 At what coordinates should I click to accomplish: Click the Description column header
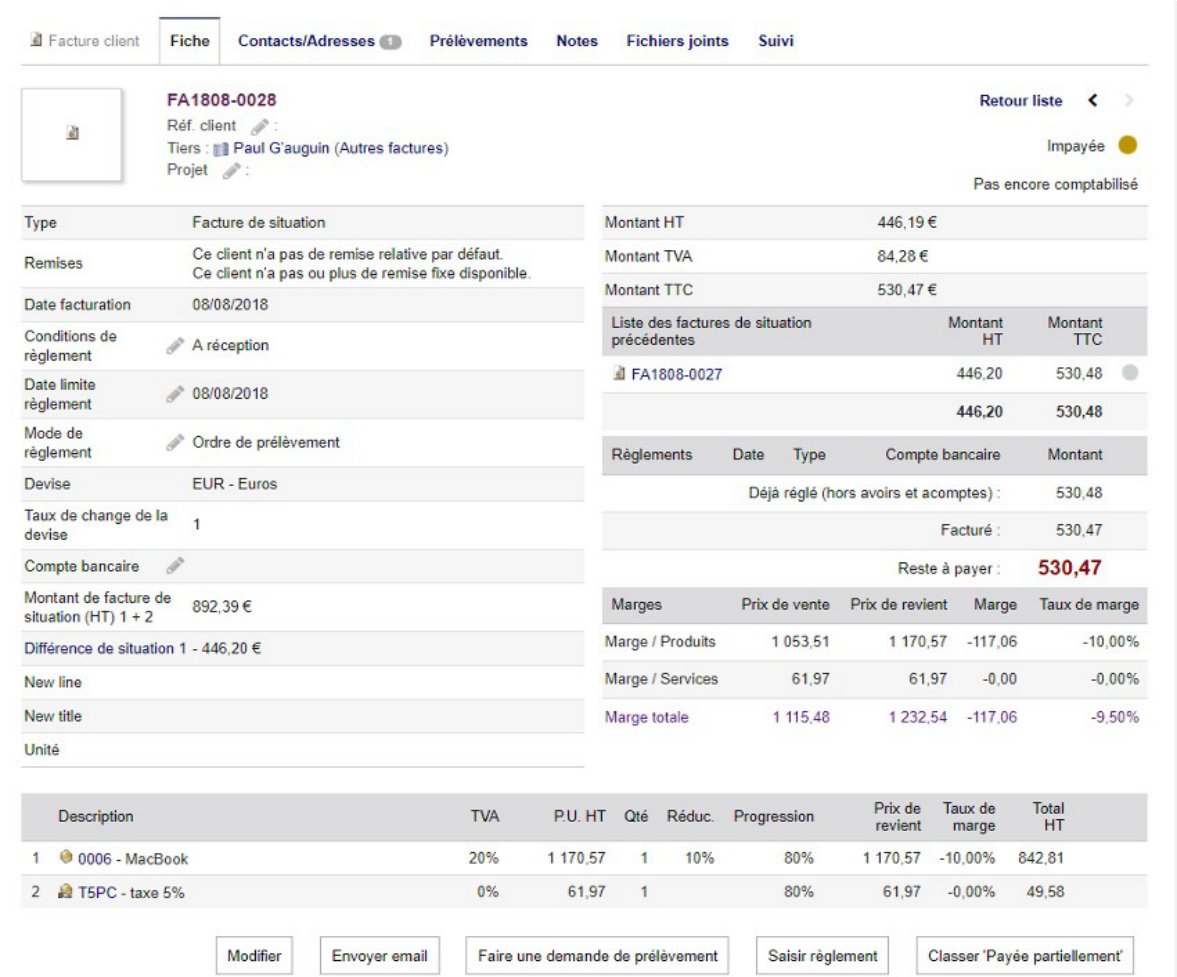95,816
